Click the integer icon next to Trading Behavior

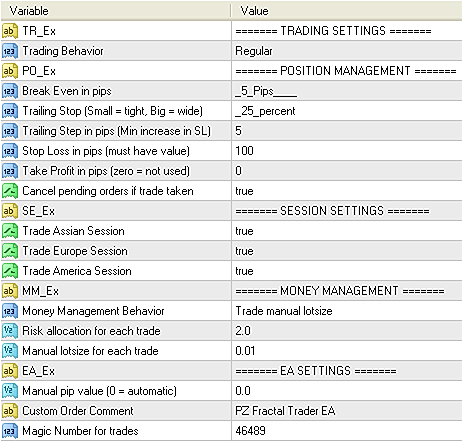click(x=10, y=51)
